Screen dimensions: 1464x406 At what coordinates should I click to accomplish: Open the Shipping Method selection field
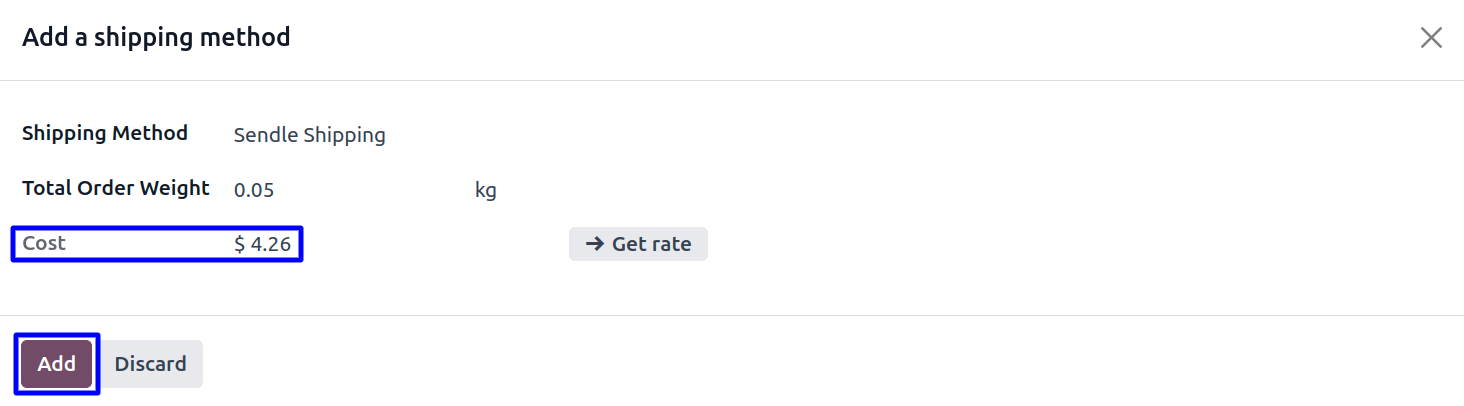(310, 135)
